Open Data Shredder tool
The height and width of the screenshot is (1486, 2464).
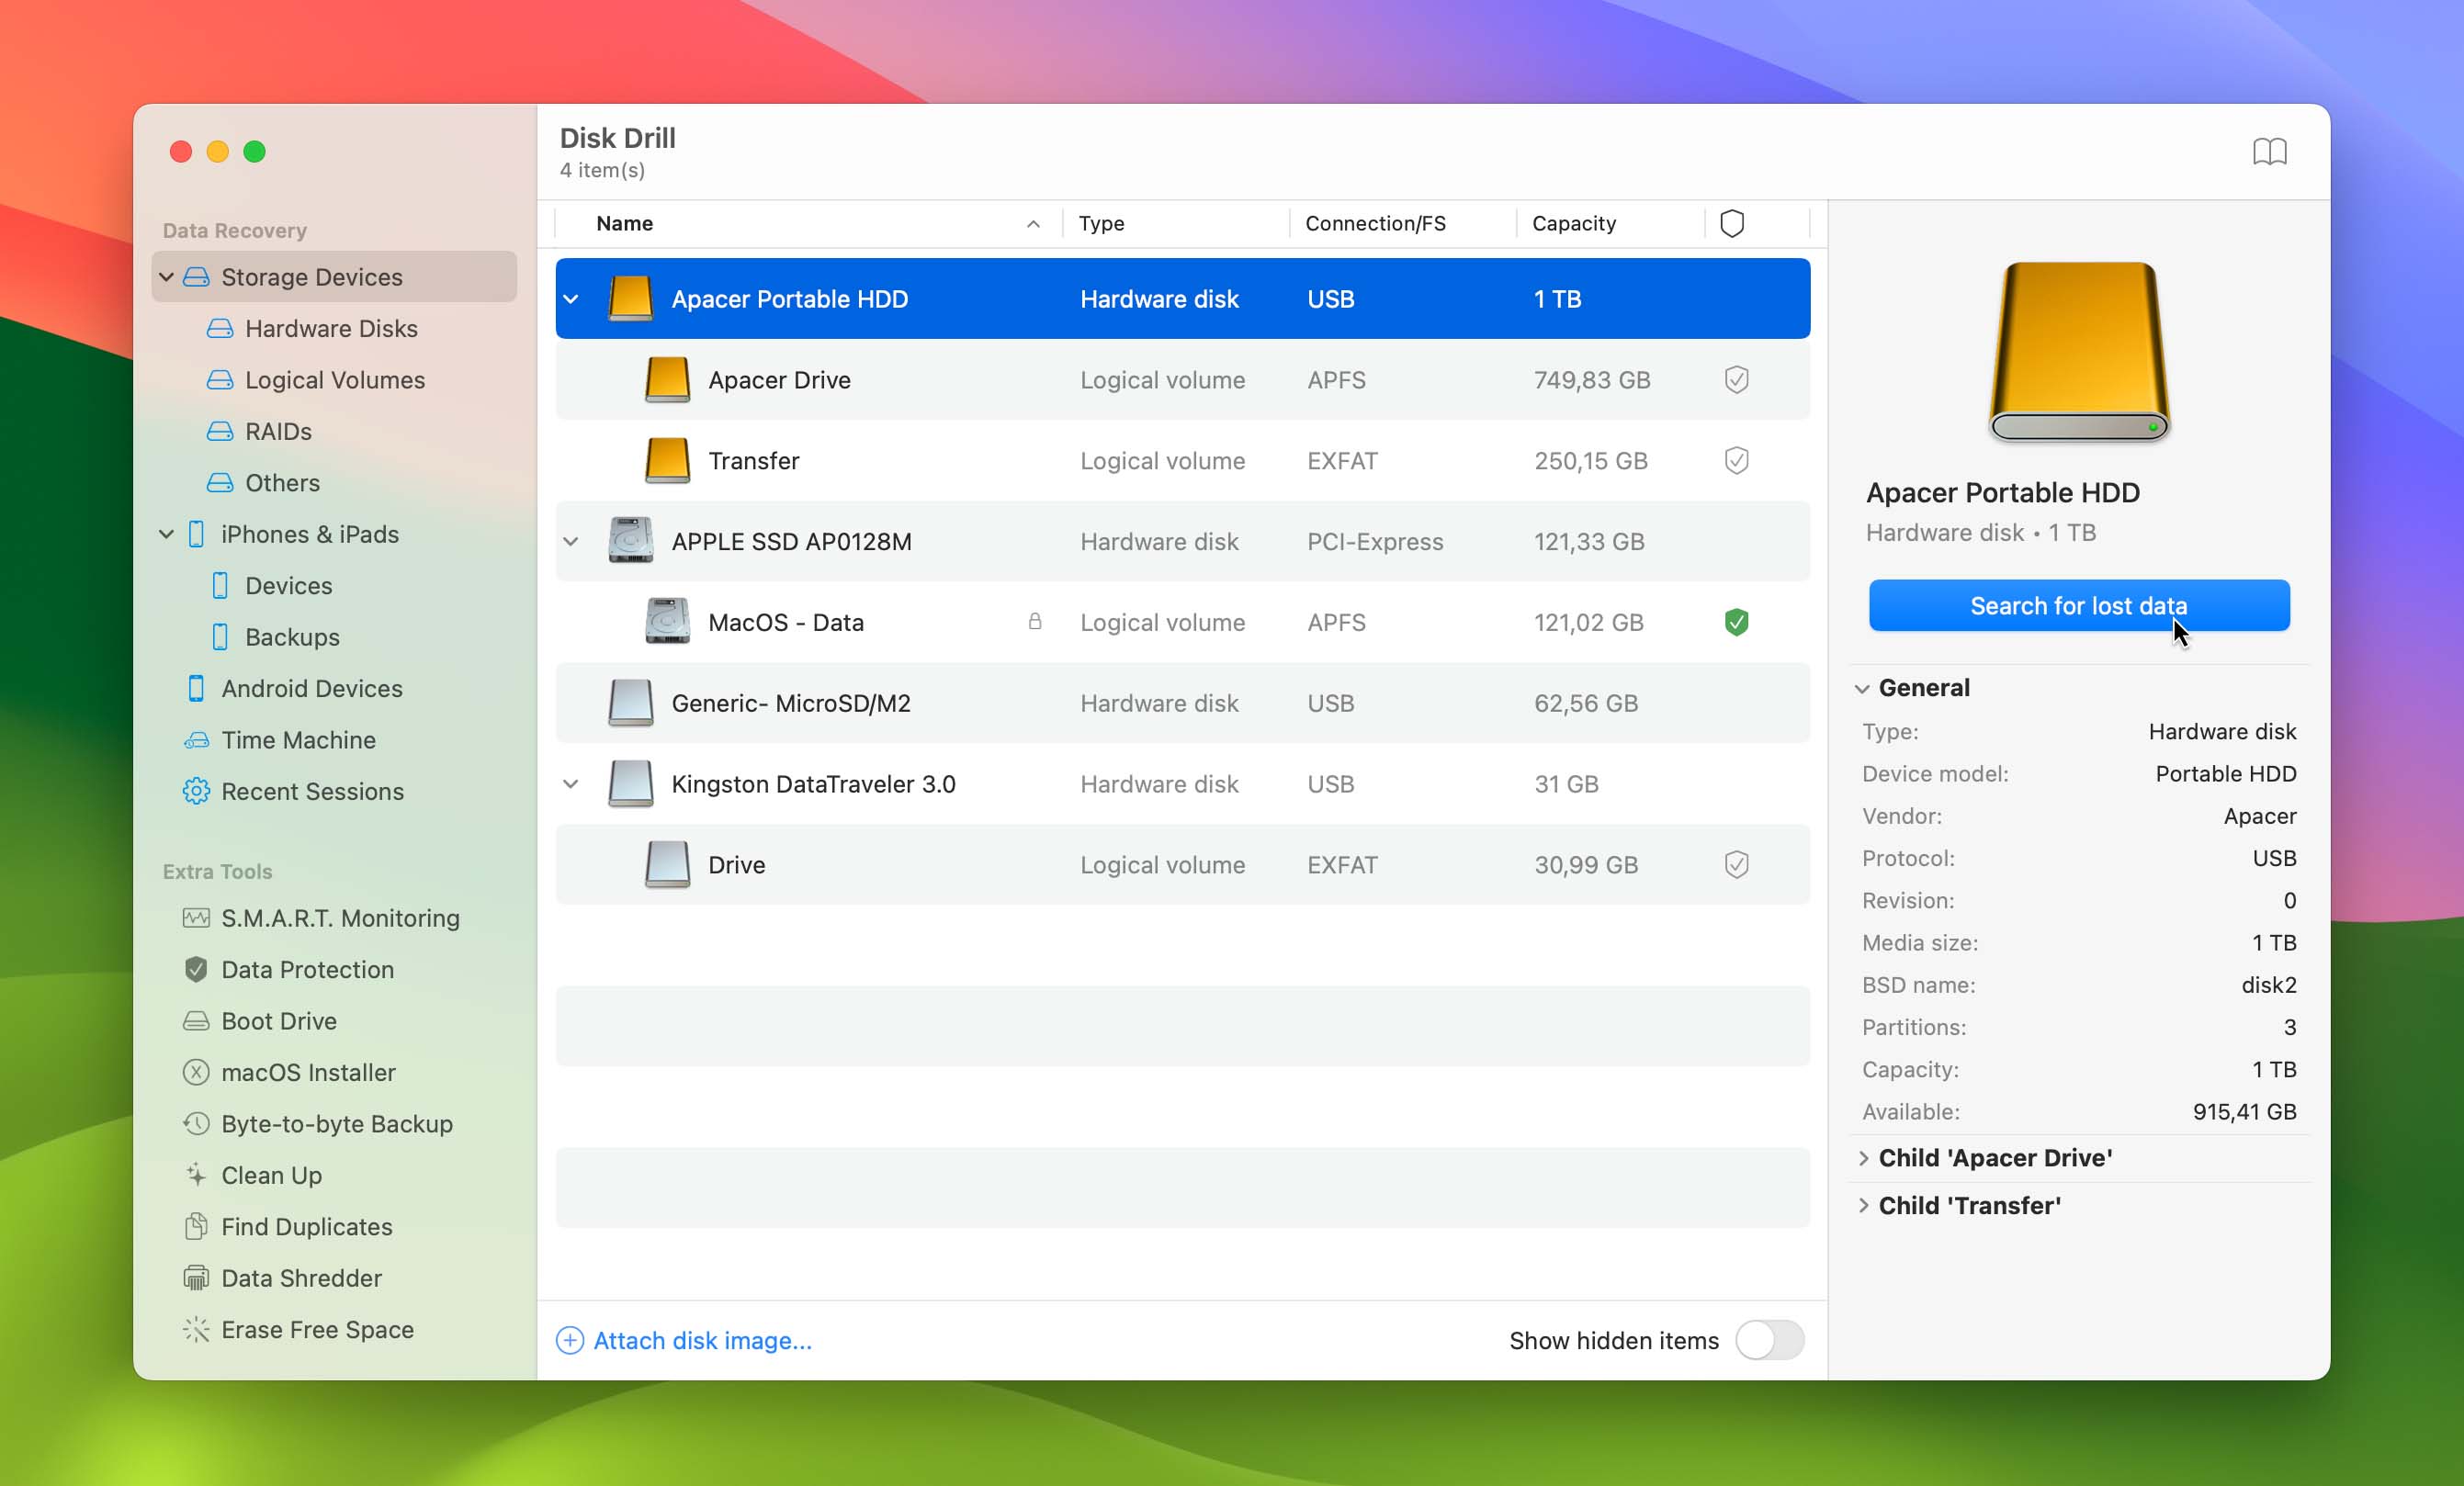[x=301, y=1277]
